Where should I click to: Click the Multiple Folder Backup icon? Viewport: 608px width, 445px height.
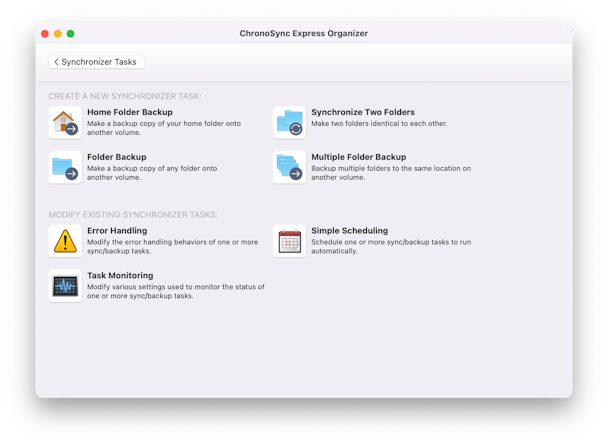point(289,167)
